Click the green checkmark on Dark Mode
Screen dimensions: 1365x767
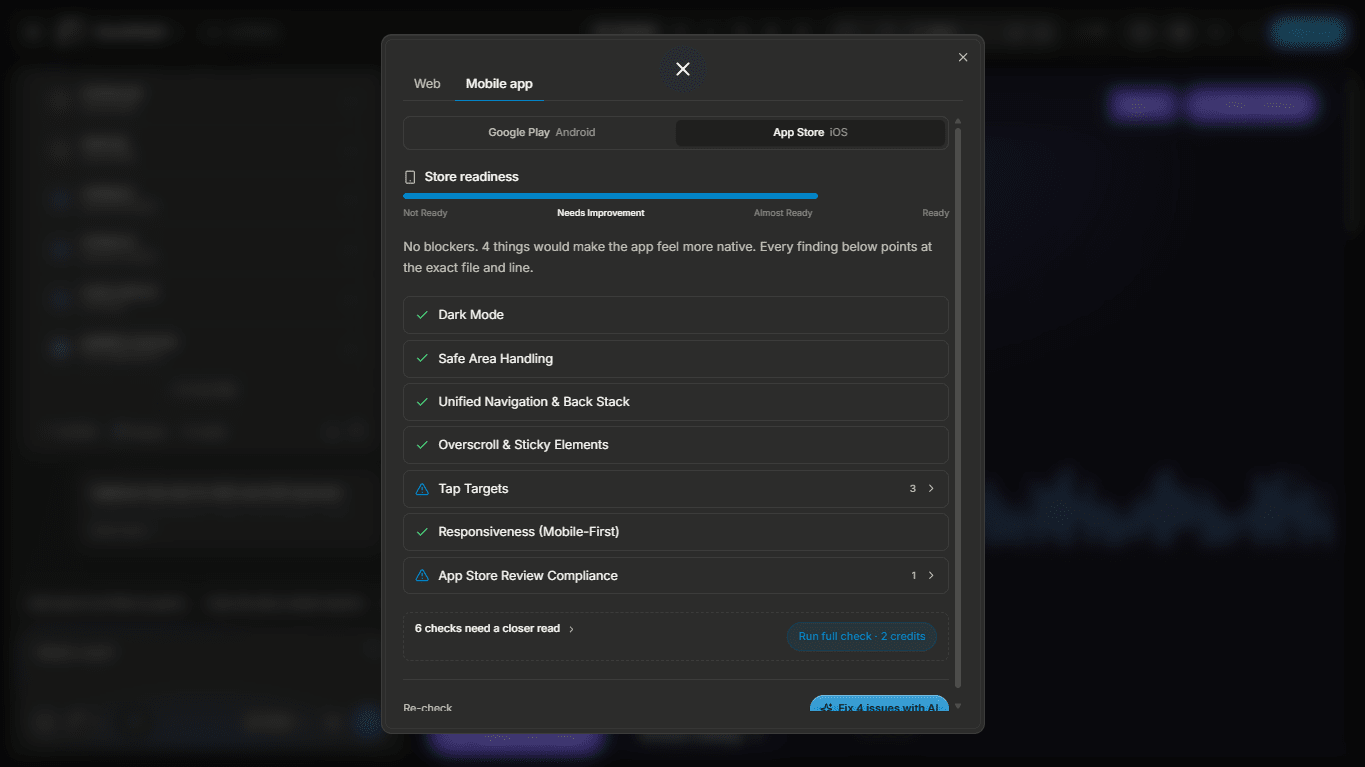tap(422, 315)
